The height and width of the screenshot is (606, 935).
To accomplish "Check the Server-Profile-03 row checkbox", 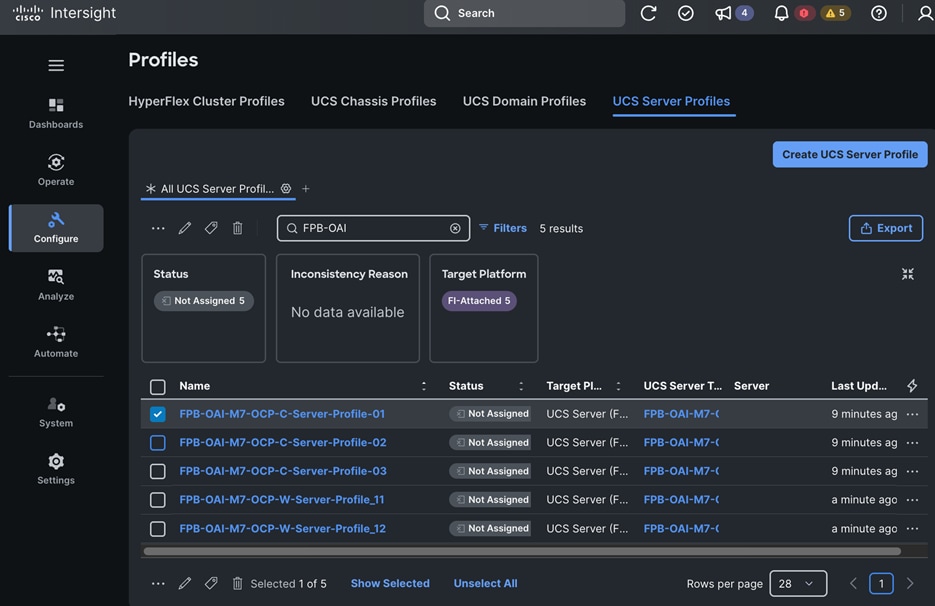I will (157, 471).
